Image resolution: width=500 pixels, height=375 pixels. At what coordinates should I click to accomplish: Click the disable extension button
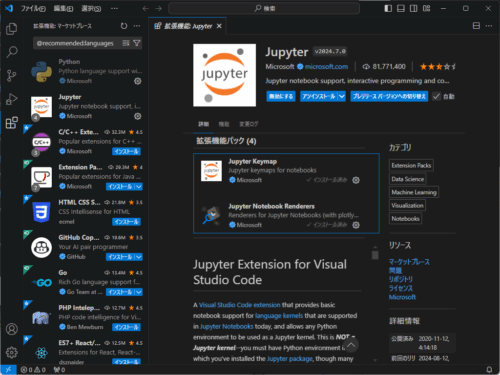click(281, 97)
